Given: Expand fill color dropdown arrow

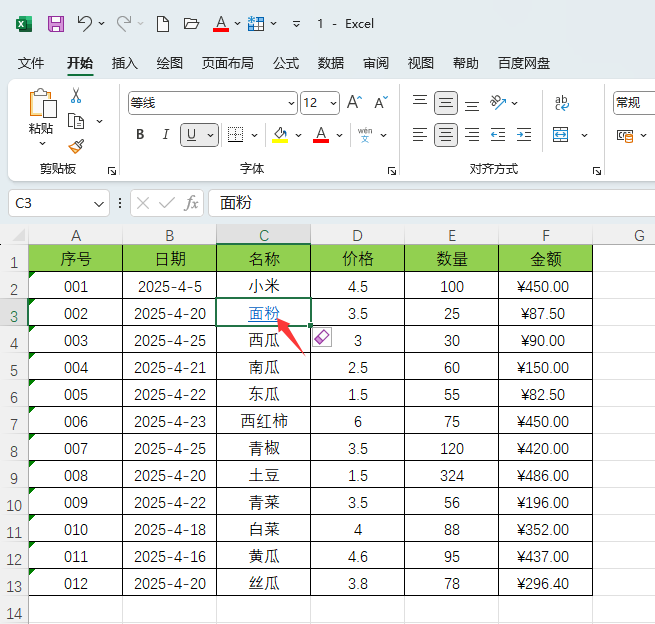Looking at the screenshot, I should pos(298,135).
